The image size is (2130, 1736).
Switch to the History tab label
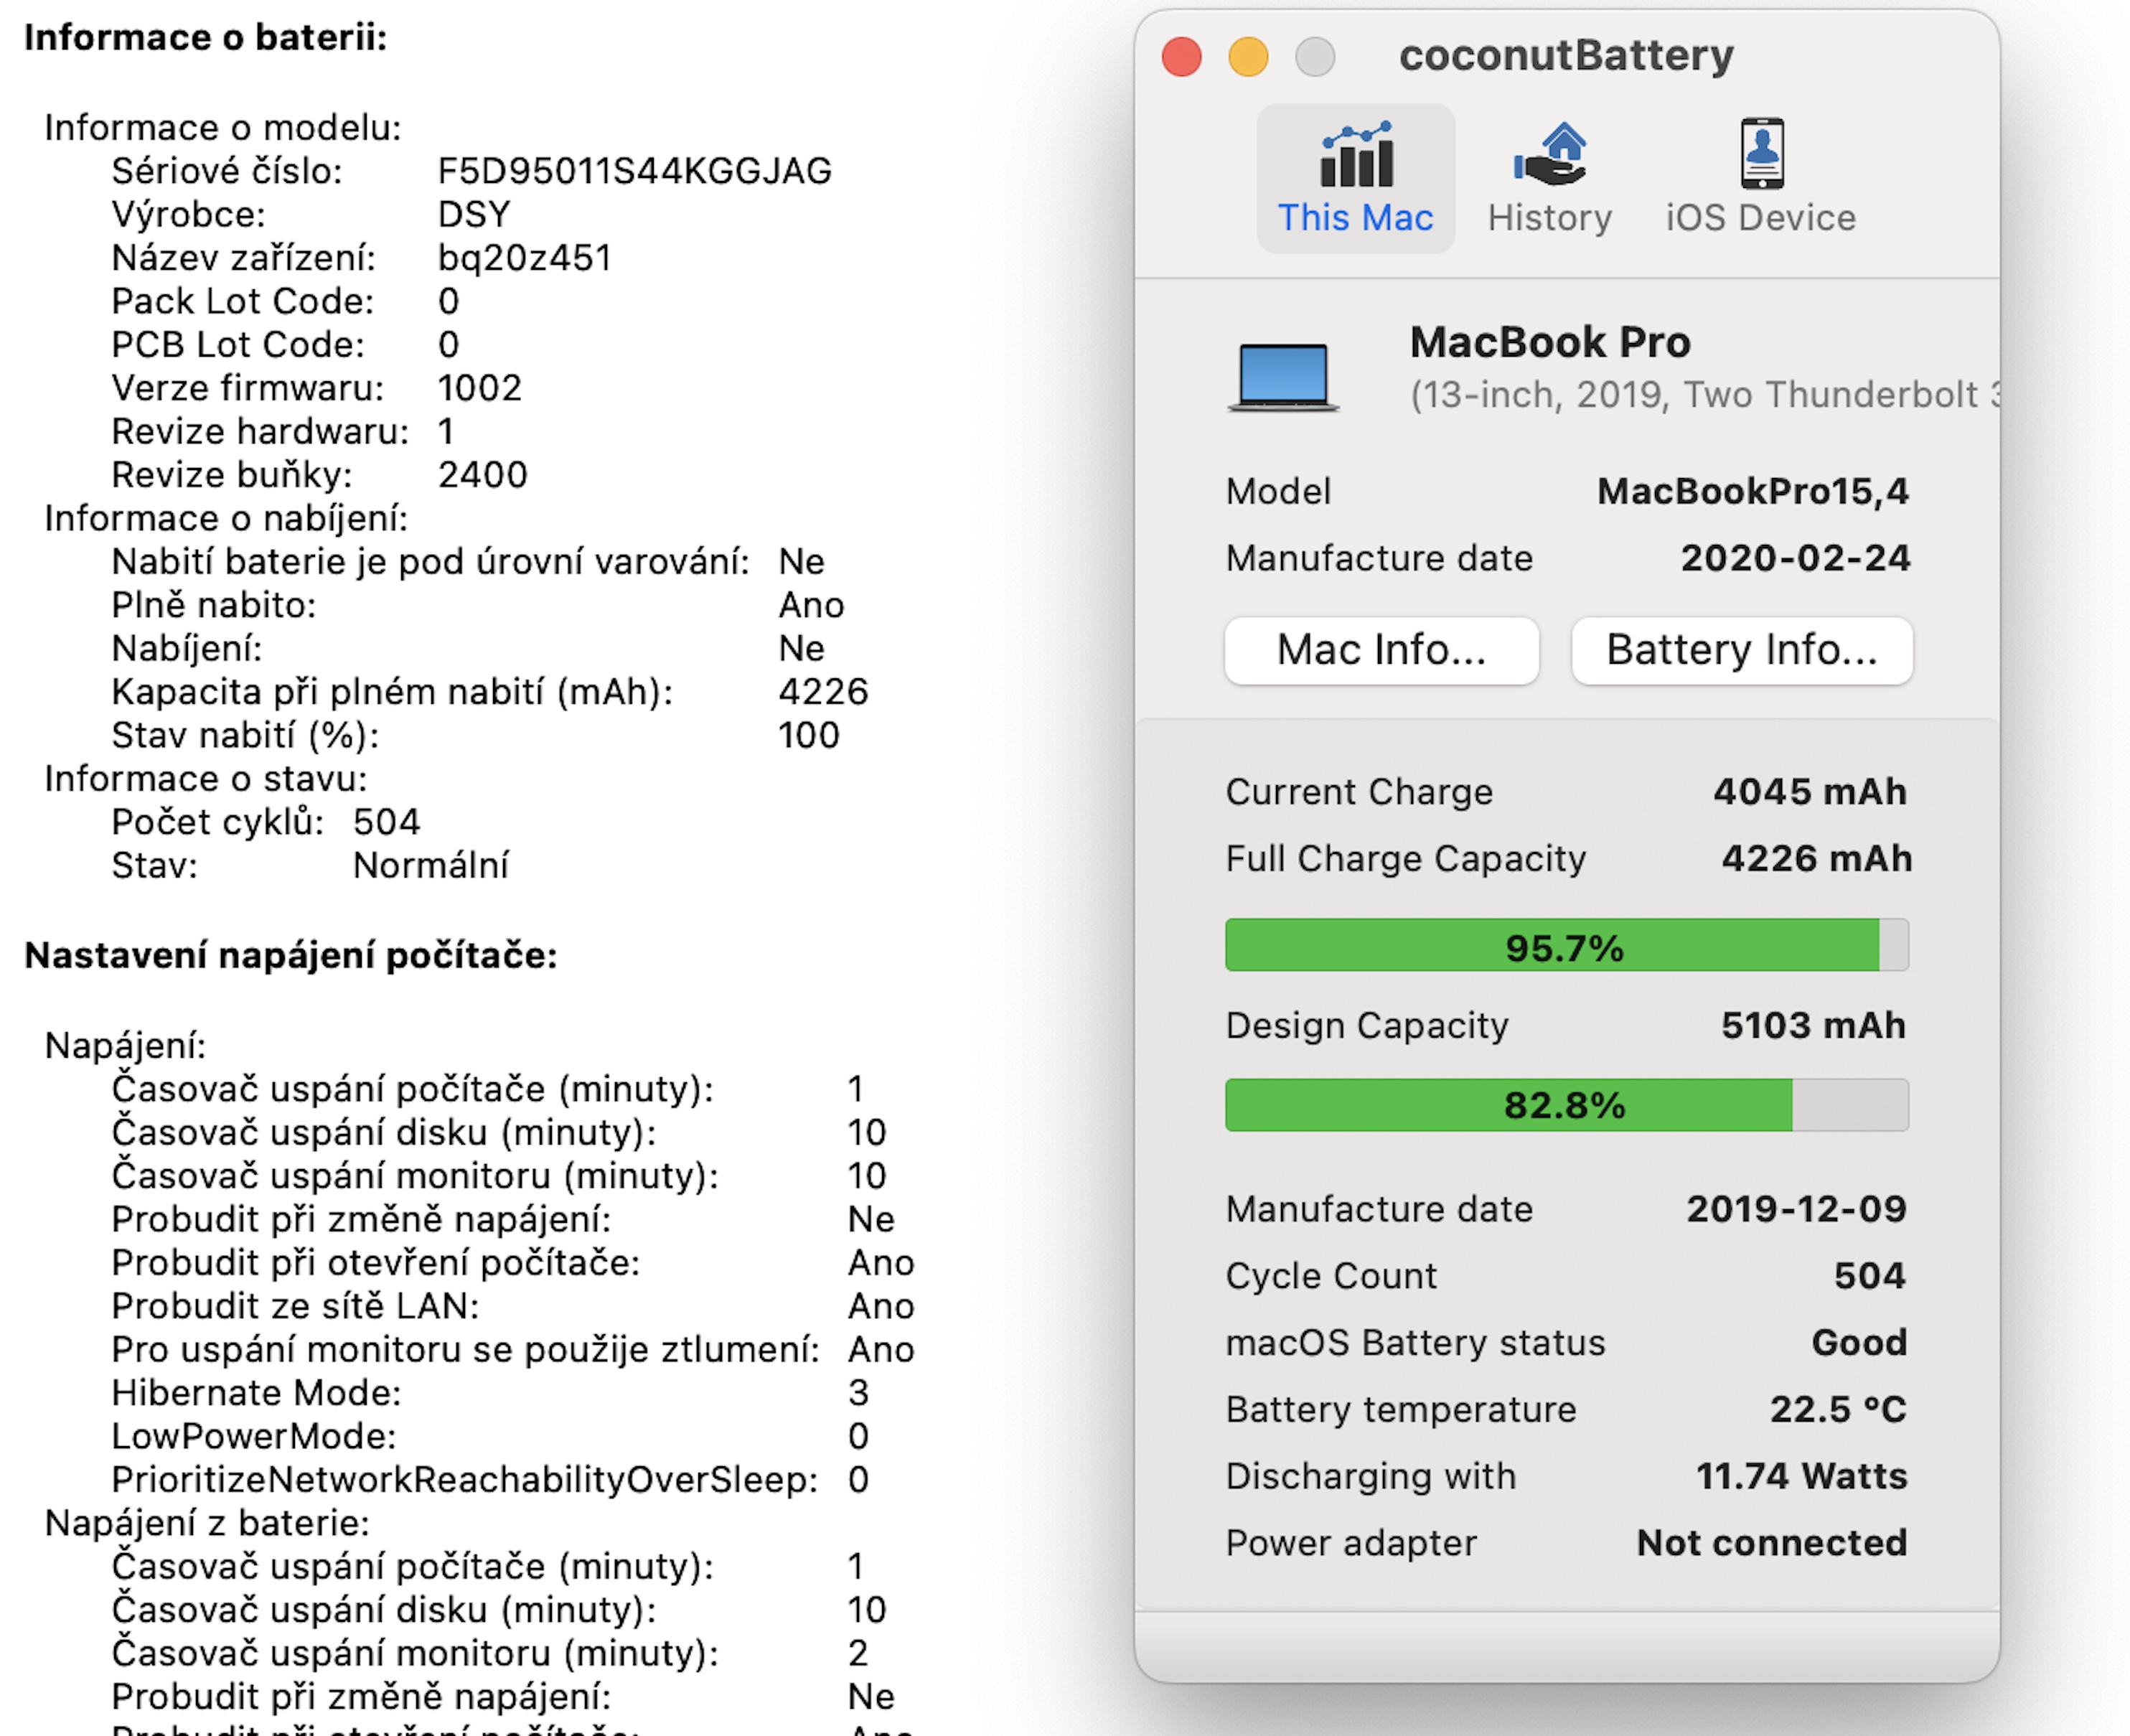coord(1549,218)
